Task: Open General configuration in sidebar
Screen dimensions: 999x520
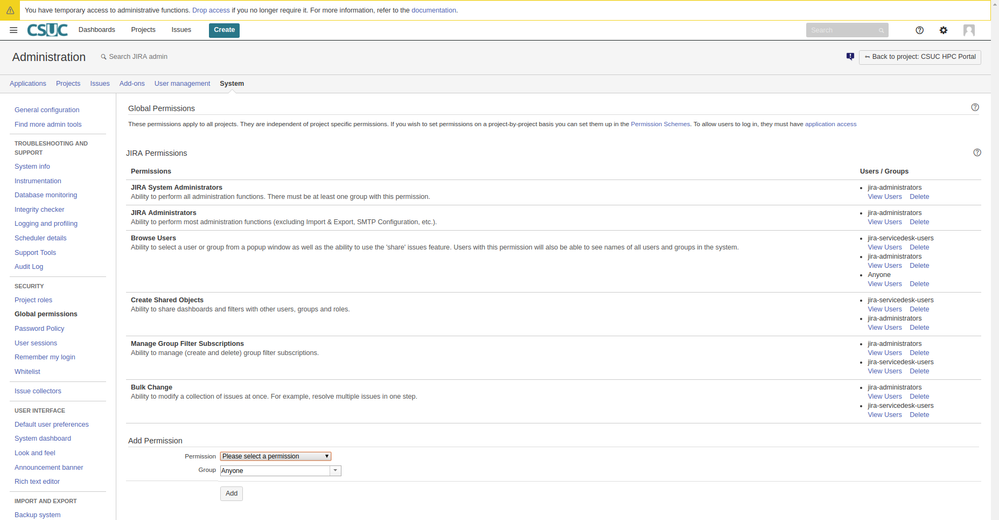Action: tap(47, 110)
